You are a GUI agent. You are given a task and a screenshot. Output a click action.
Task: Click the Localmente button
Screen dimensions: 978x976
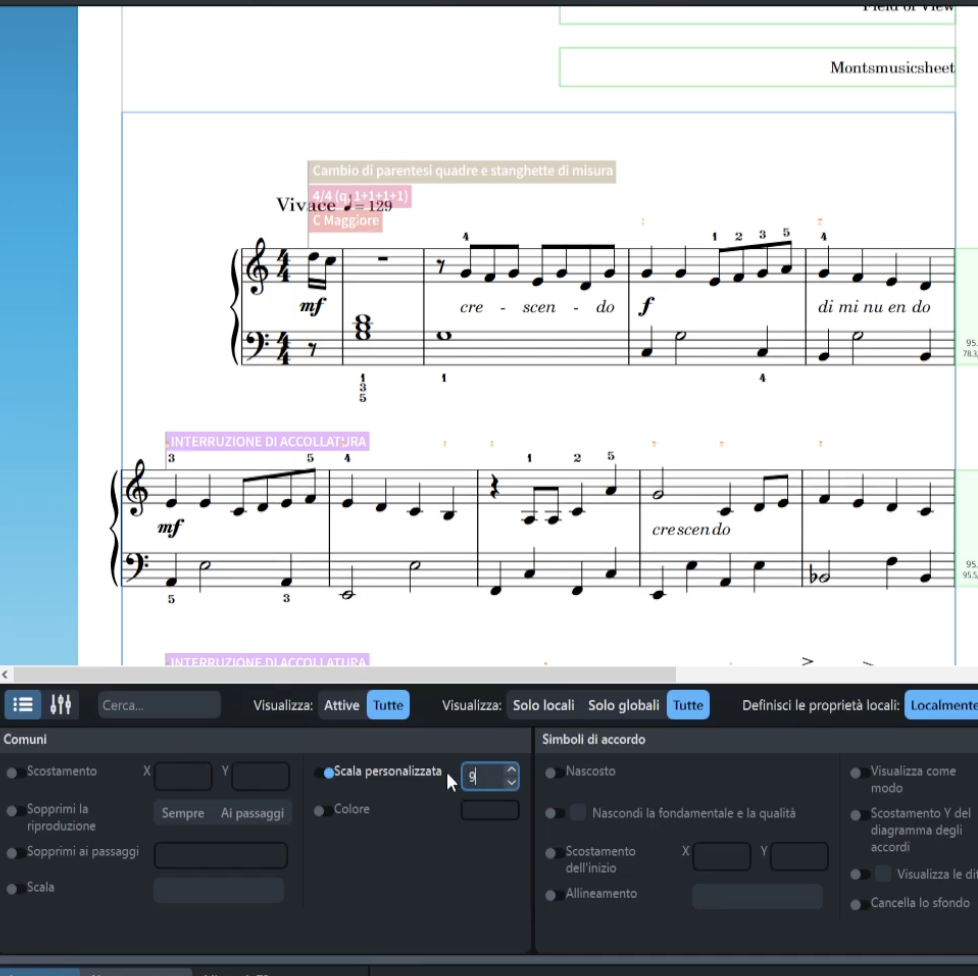941,705
